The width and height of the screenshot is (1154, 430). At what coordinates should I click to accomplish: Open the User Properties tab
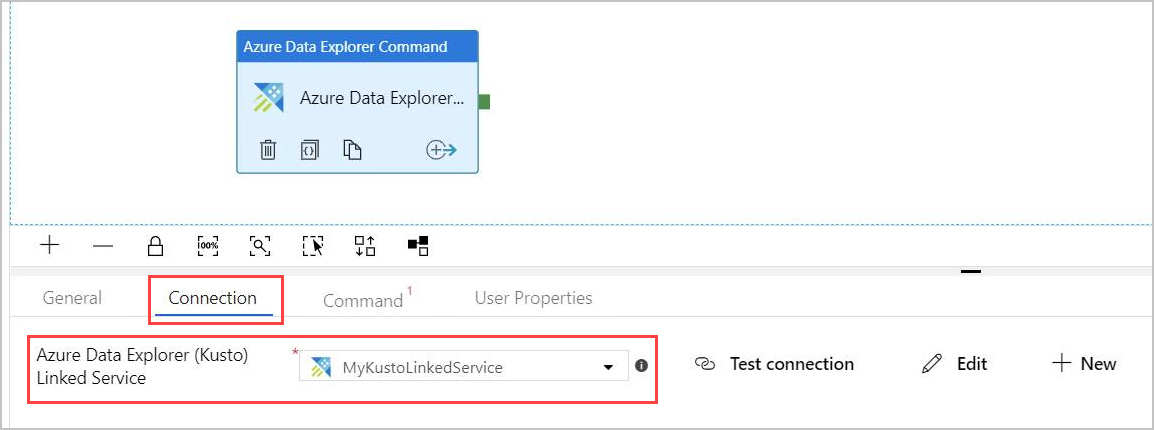533,298
